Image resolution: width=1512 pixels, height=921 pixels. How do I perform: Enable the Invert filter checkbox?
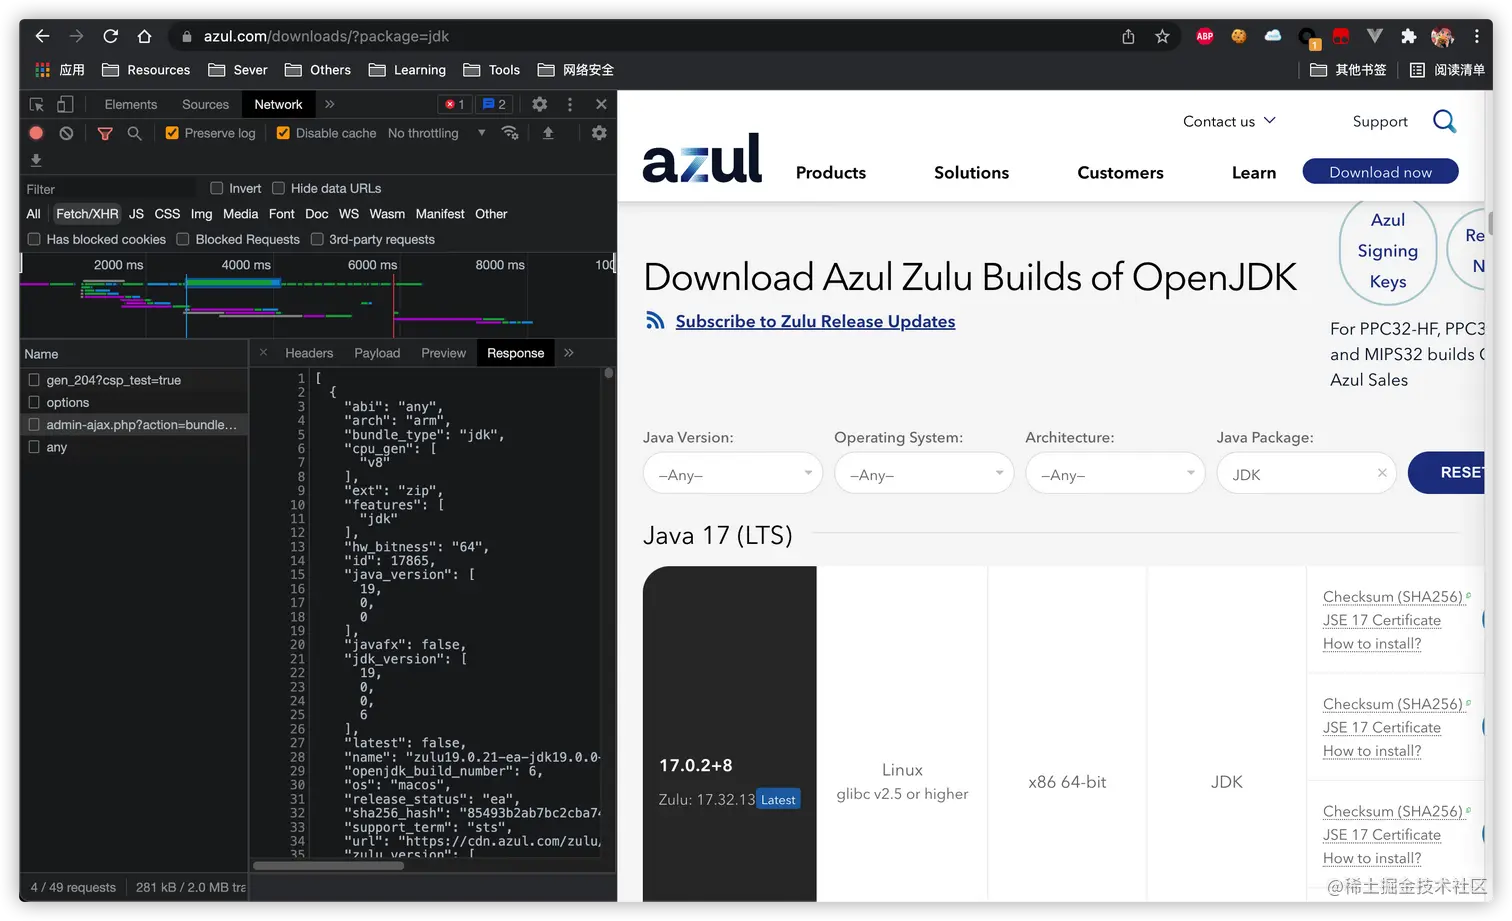click(x=216, y=188)
